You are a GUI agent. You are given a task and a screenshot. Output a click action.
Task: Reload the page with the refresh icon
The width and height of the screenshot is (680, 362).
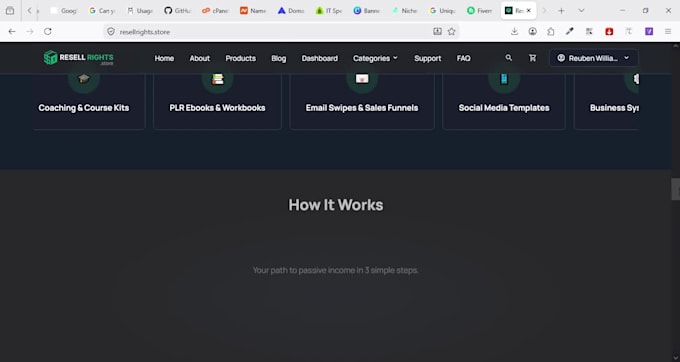[48, 31]
